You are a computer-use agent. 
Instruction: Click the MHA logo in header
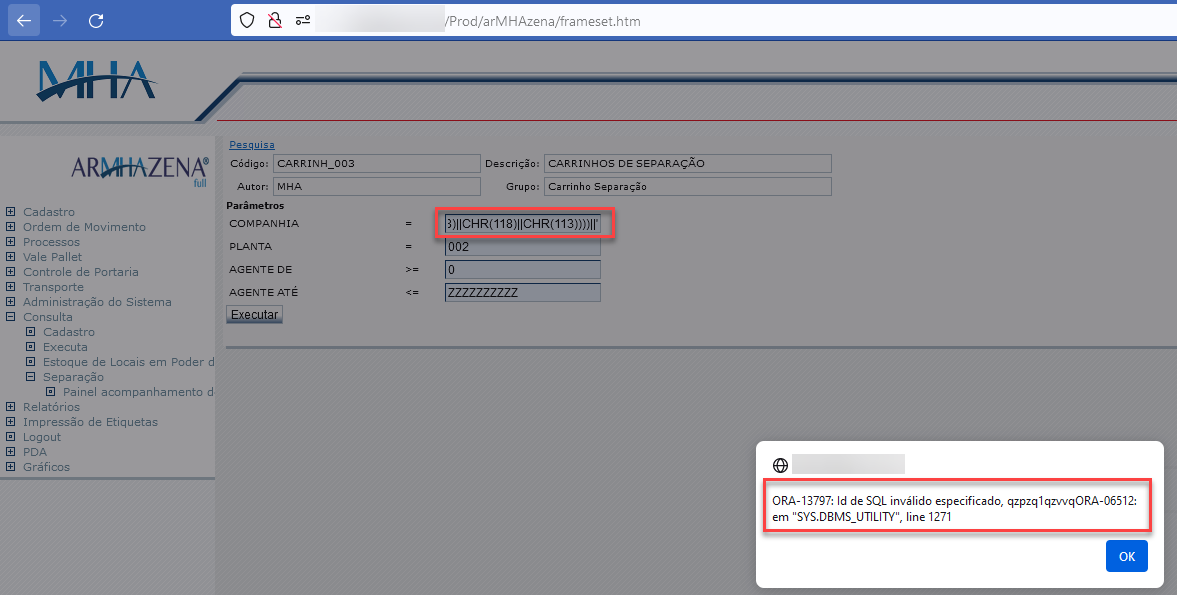tap(96, 82)
